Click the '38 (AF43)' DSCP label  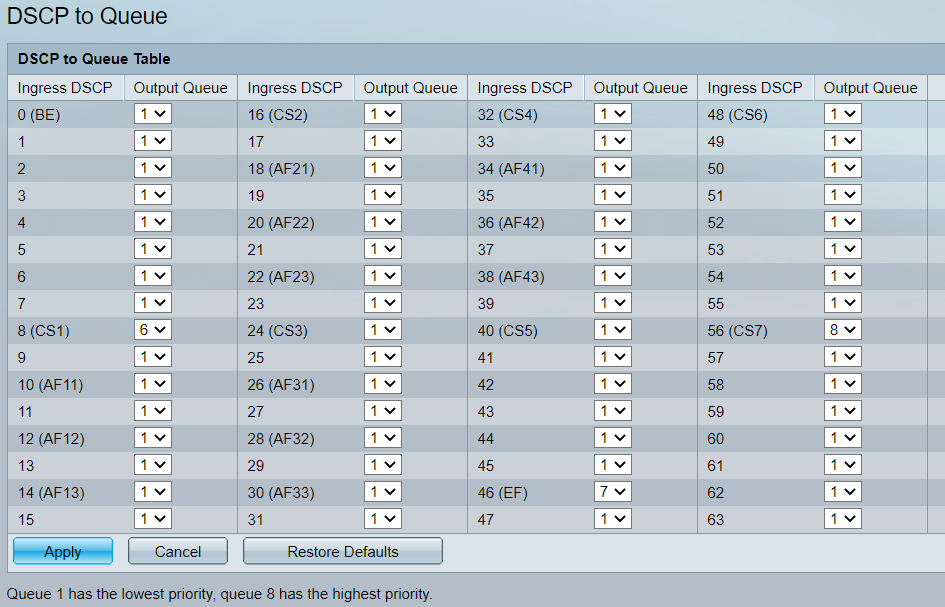pos(511,277)
